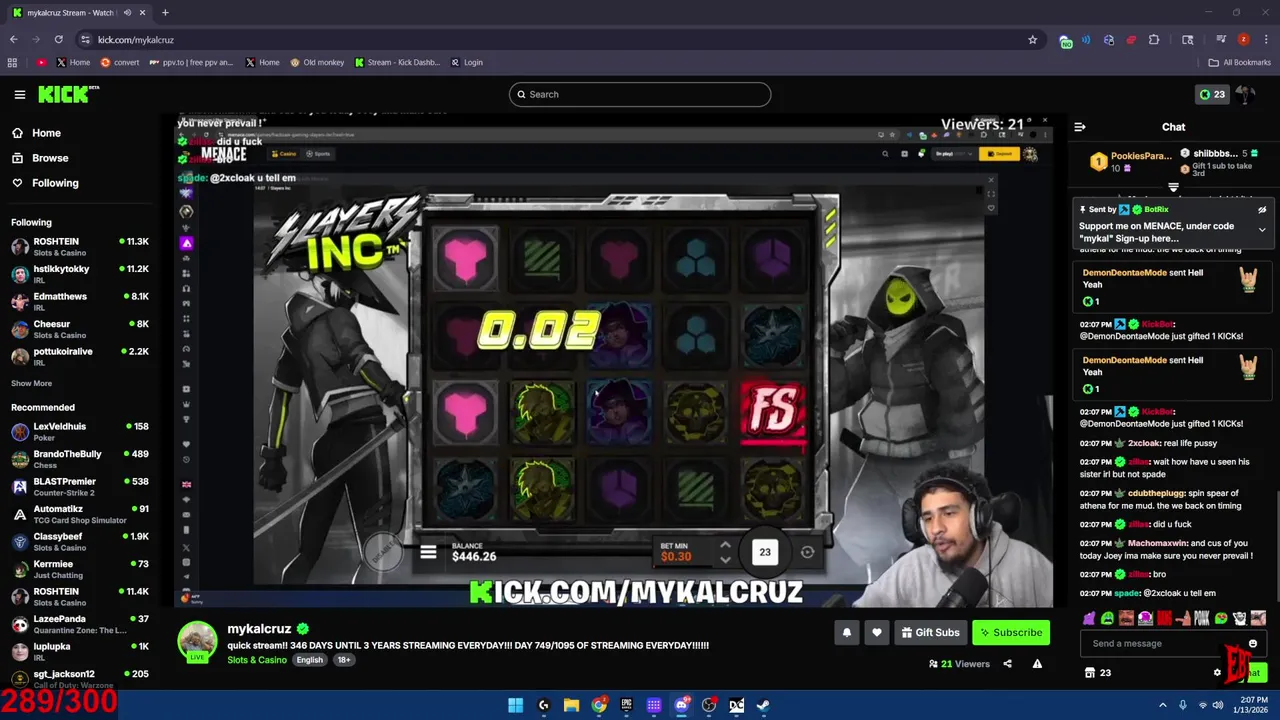Click the Kick search box
The height and width of the screenshot is (720, 1280).
tap(640, 94)
